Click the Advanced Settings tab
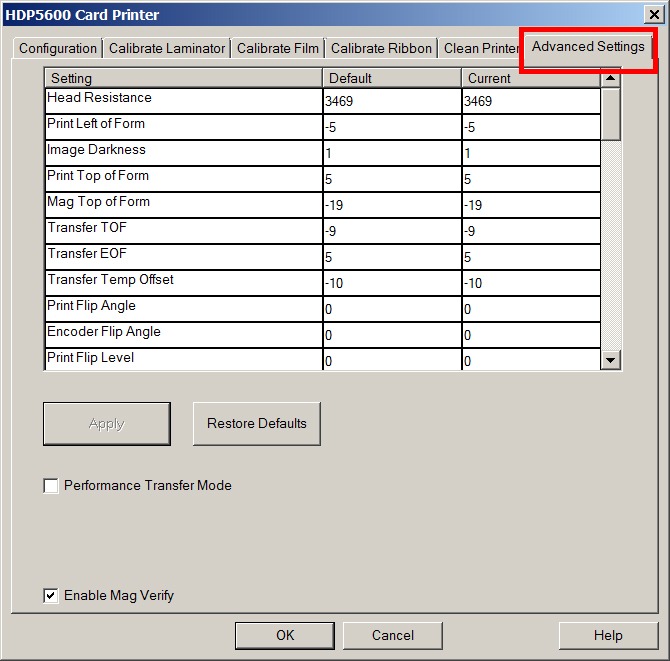 (588, 47)
